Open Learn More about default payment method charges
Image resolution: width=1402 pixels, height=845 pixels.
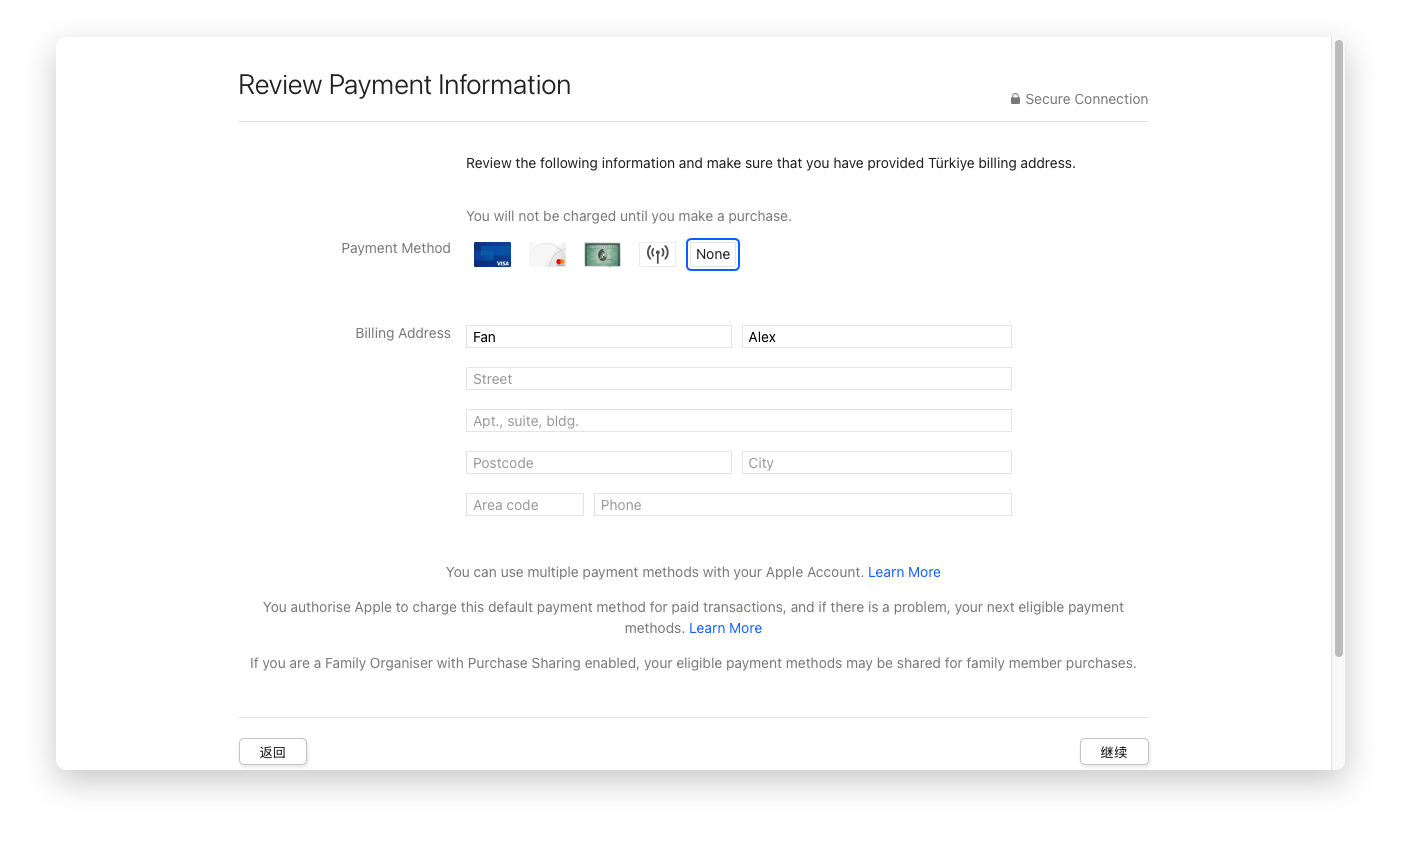pyautogui.click(x=725, y=628)
